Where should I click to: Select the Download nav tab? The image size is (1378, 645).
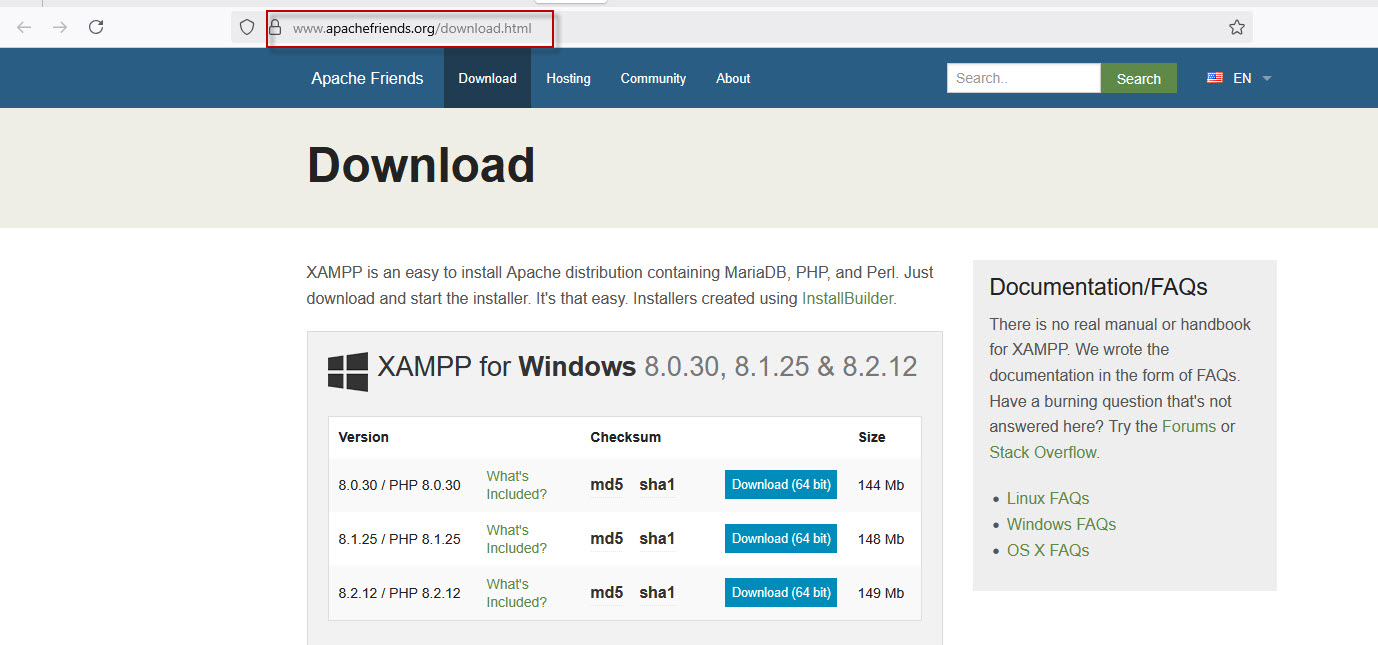click(488, 78)
